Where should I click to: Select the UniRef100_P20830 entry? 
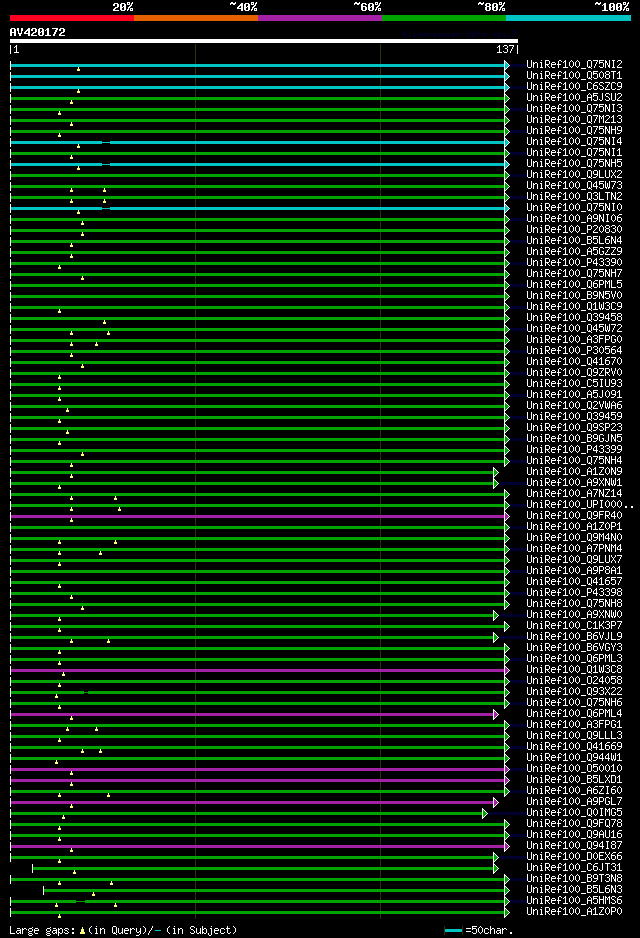574,229
